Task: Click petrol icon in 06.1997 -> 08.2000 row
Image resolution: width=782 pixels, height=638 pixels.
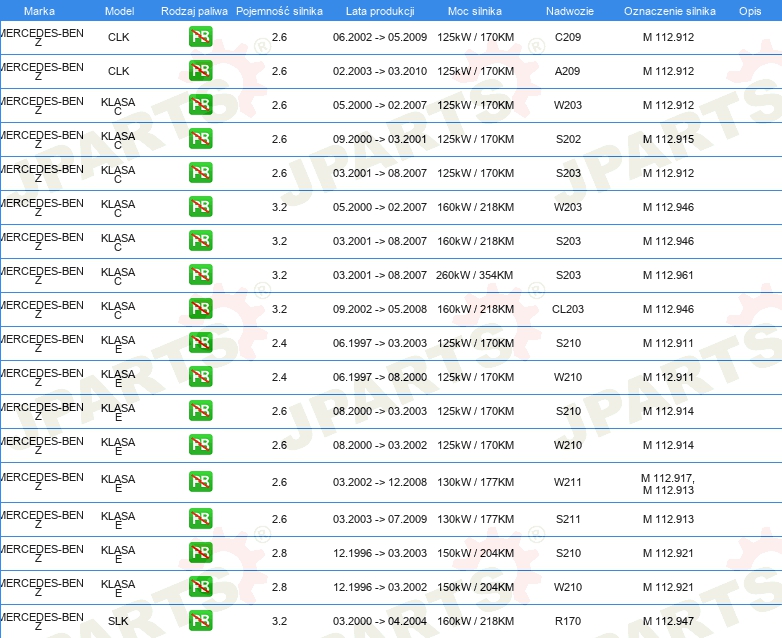Action: (200, 377)
